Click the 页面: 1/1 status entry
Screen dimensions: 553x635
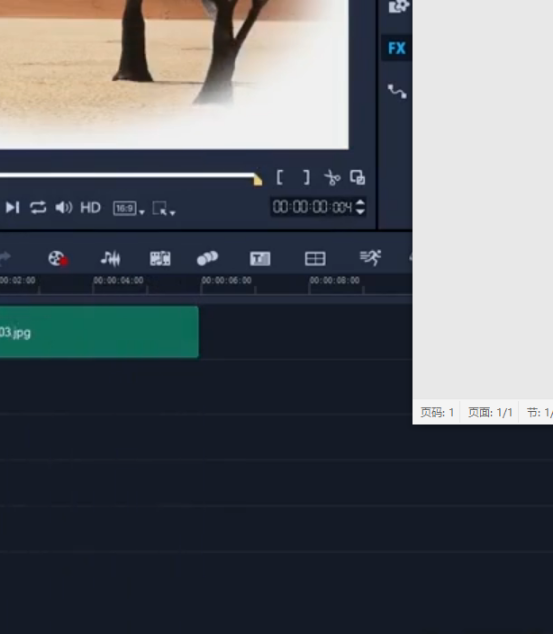[490, 413]
